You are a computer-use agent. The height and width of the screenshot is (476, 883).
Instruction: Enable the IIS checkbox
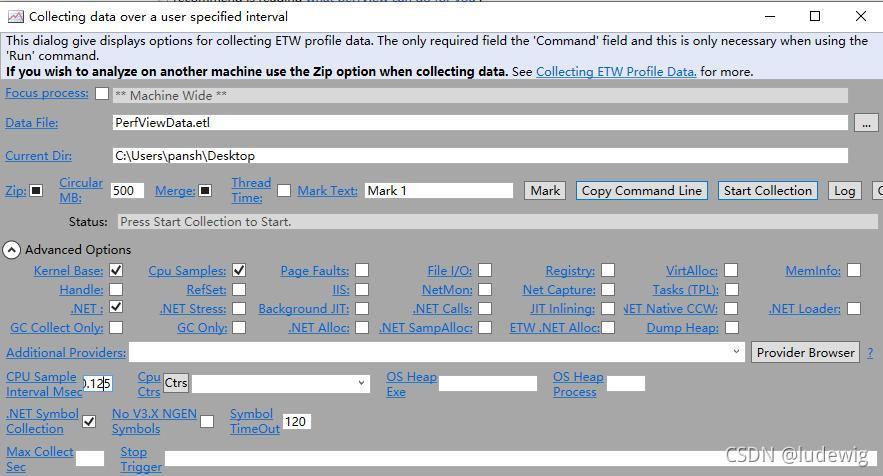[362, 290]
